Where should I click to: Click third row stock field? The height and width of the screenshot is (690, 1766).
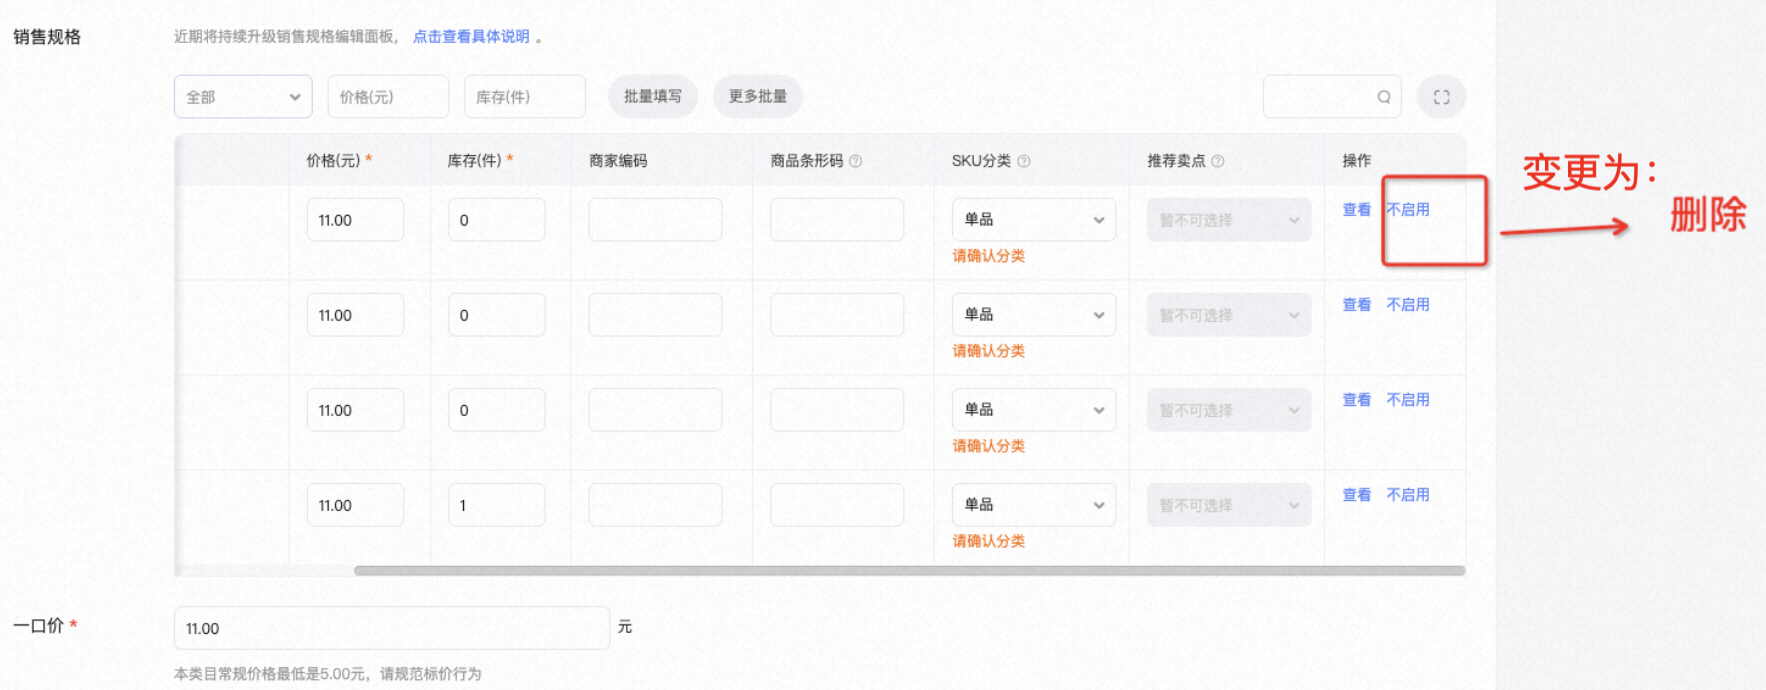[x=496, y=409]
